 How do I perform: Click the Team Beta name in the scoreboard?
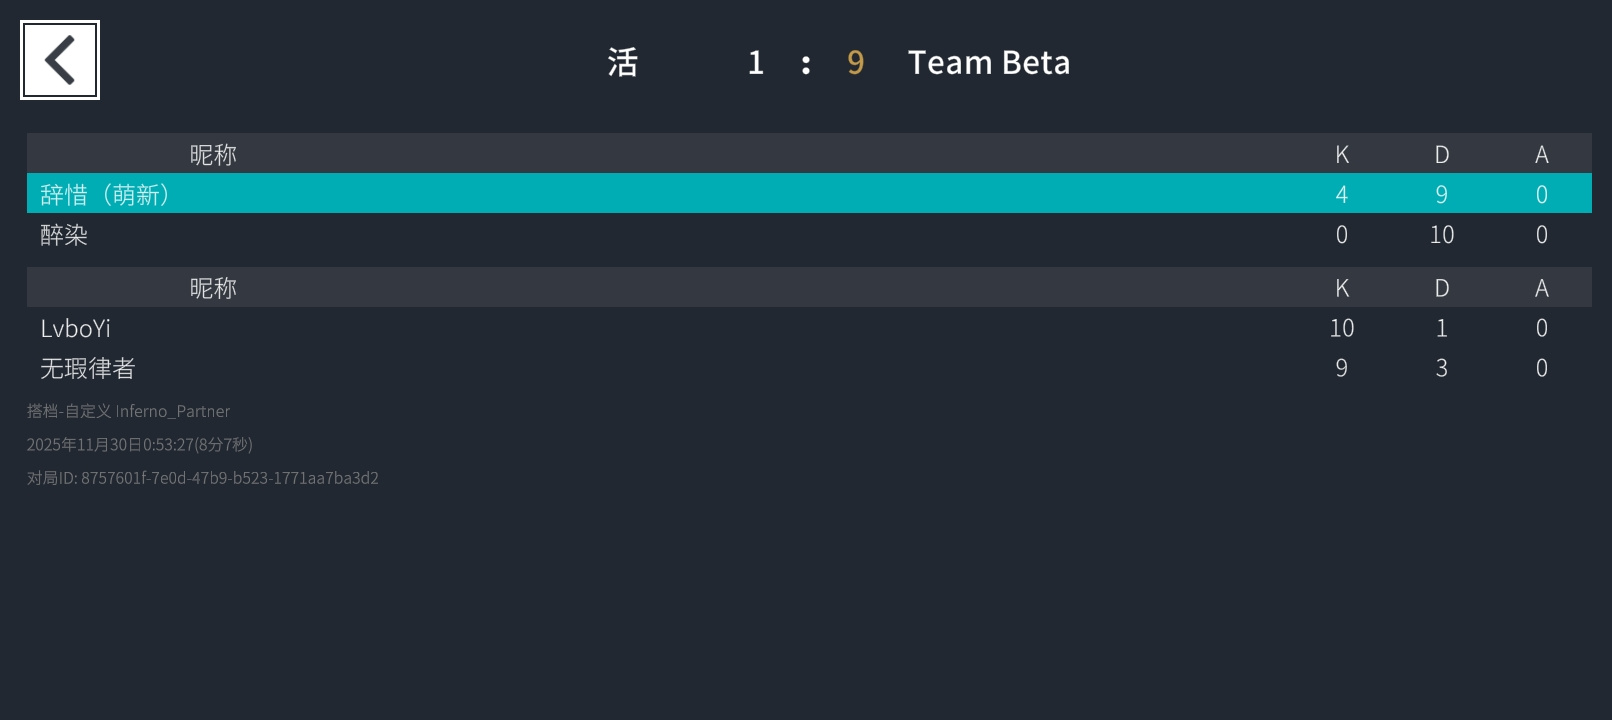tap(989, 62)
